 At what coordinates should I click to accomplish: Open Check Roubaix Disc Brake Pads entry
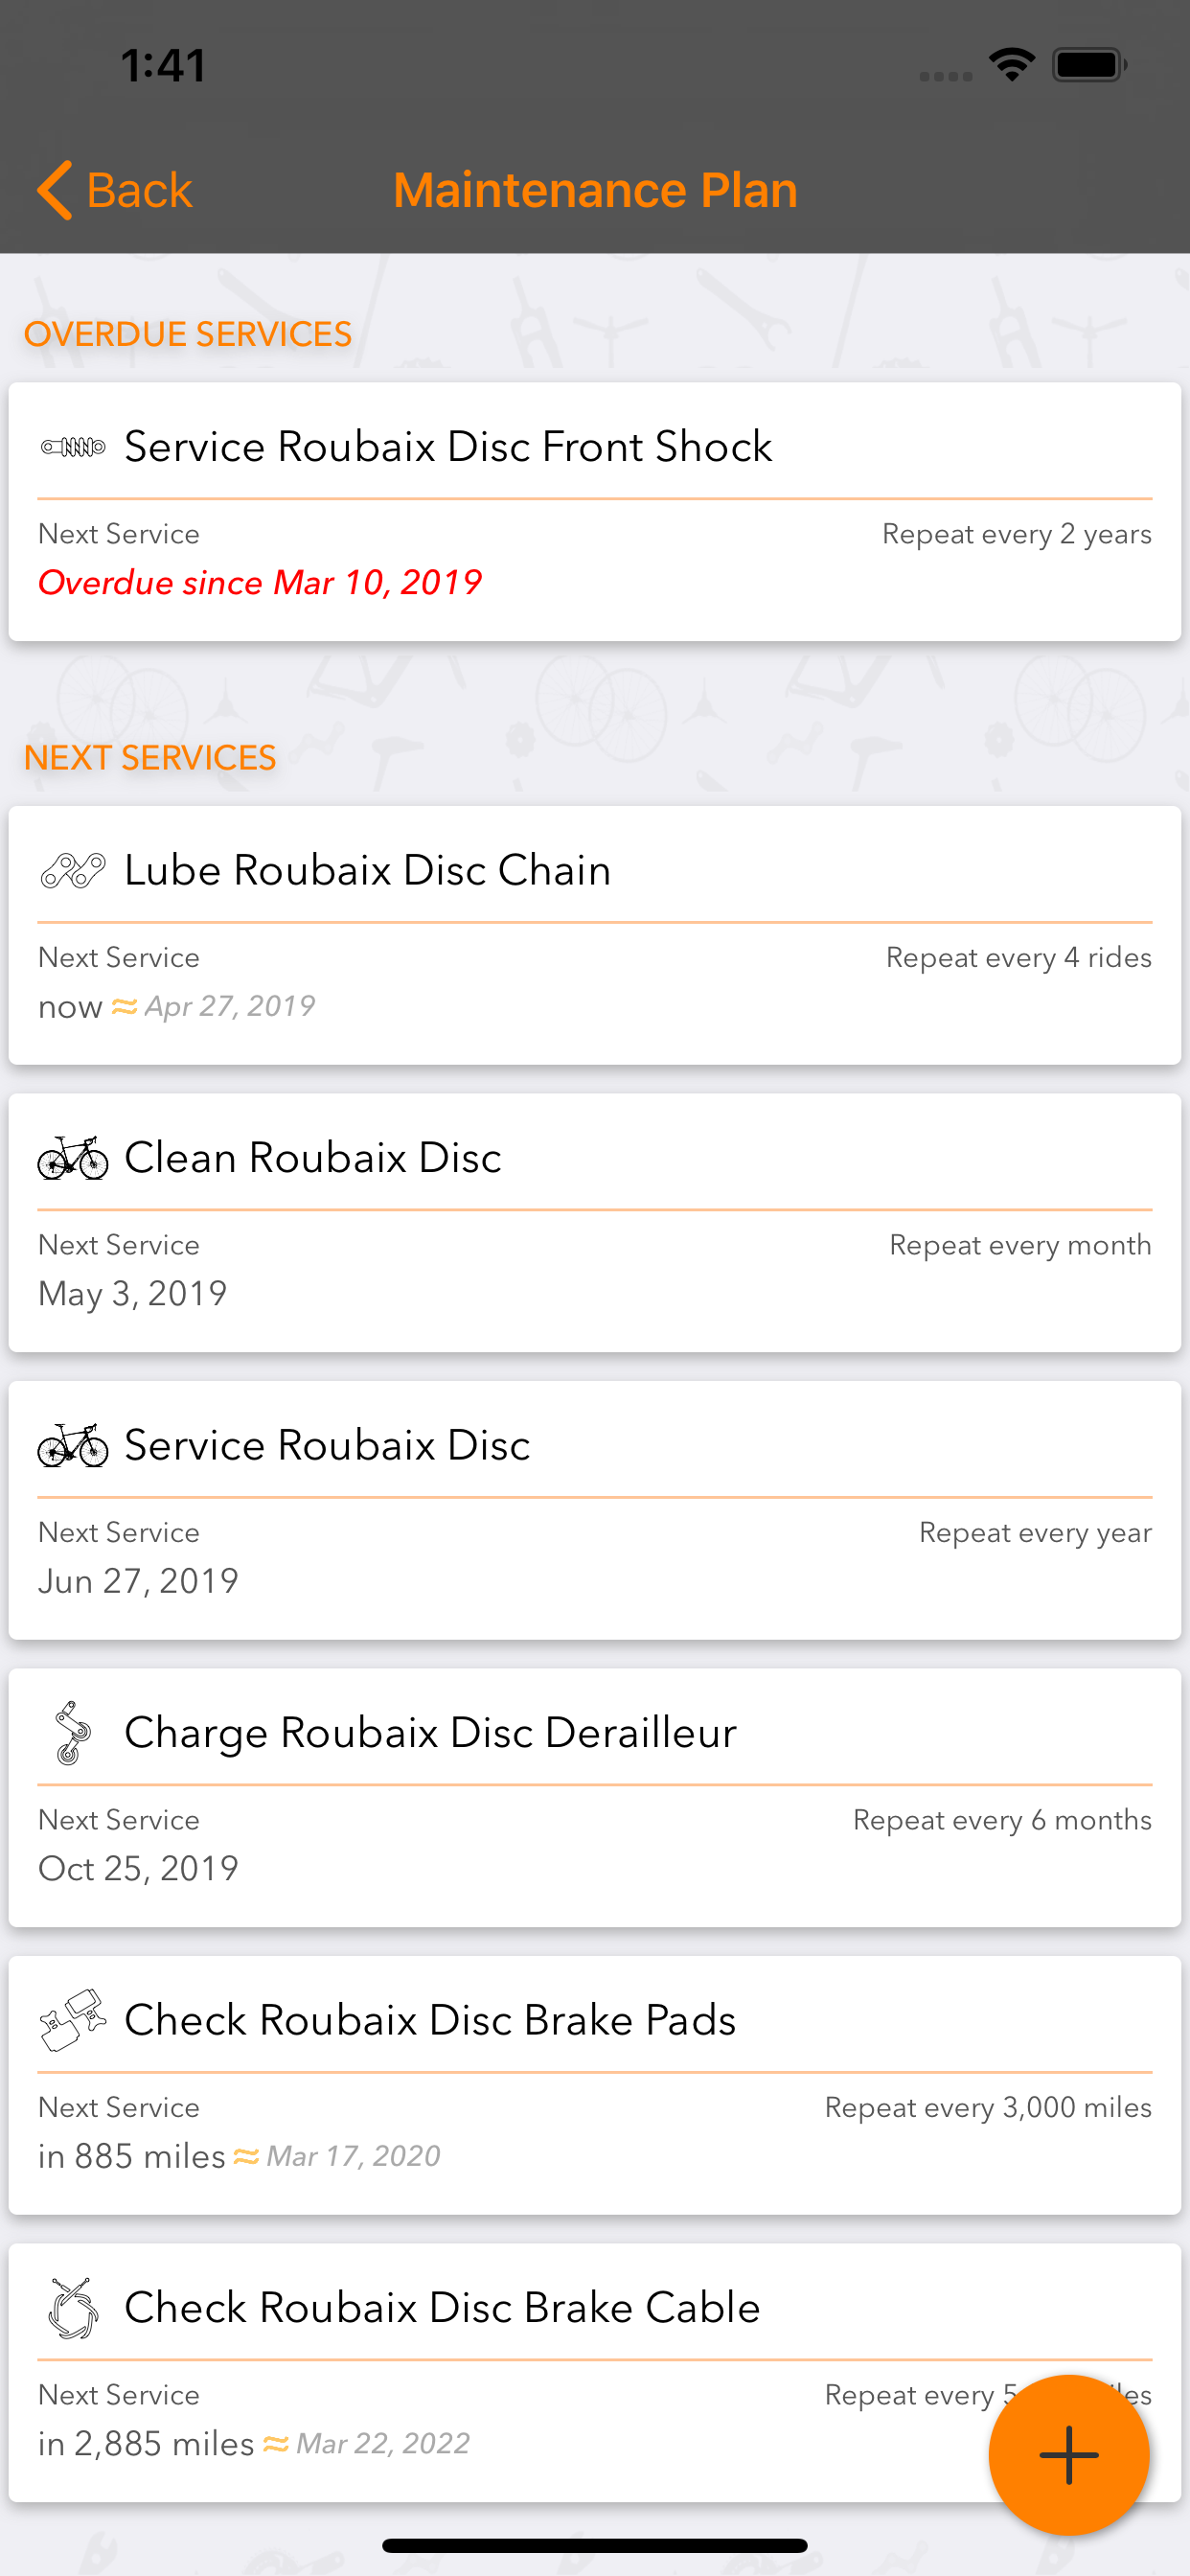[x=595, y=2085]
